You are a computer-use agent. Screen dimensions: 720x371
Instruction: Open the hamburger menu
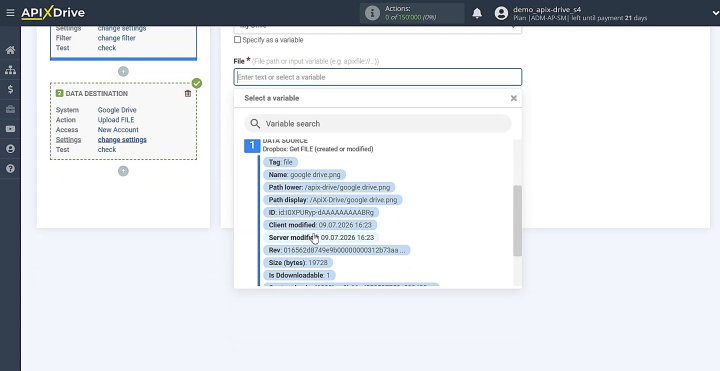tap(10, 13)
